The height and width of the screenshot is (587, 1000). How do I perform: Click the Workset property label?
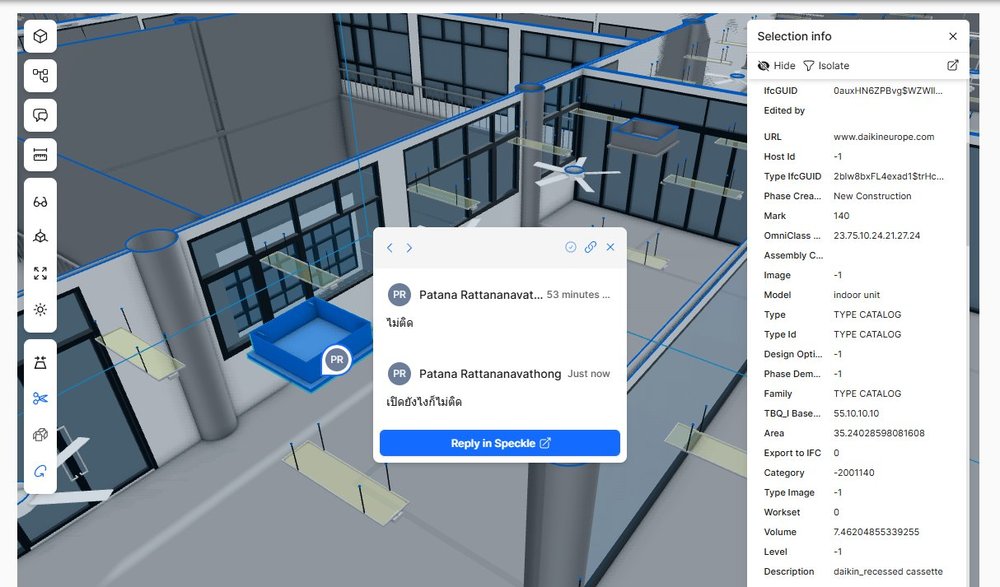781,512
